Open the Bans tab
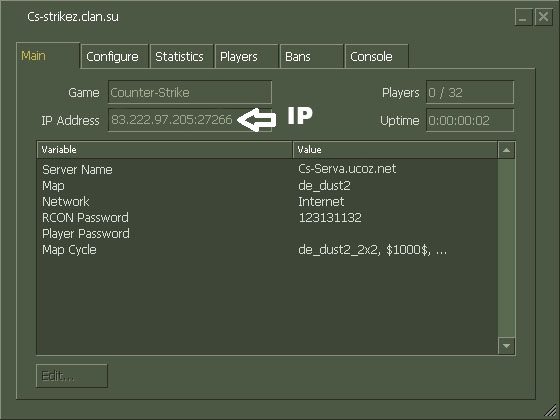 (312, 56)
